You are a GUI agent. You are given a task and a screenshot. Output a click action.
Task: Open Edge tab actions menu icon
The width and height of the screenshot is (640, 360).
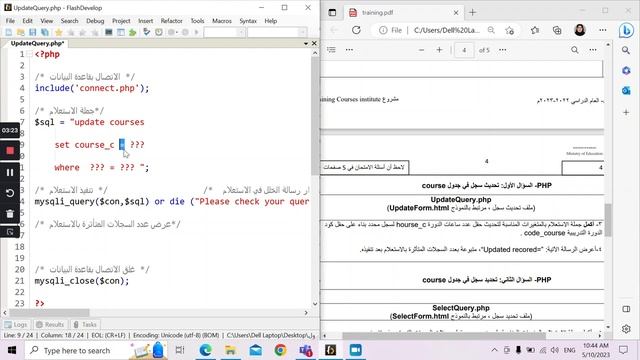click(332, 13)
